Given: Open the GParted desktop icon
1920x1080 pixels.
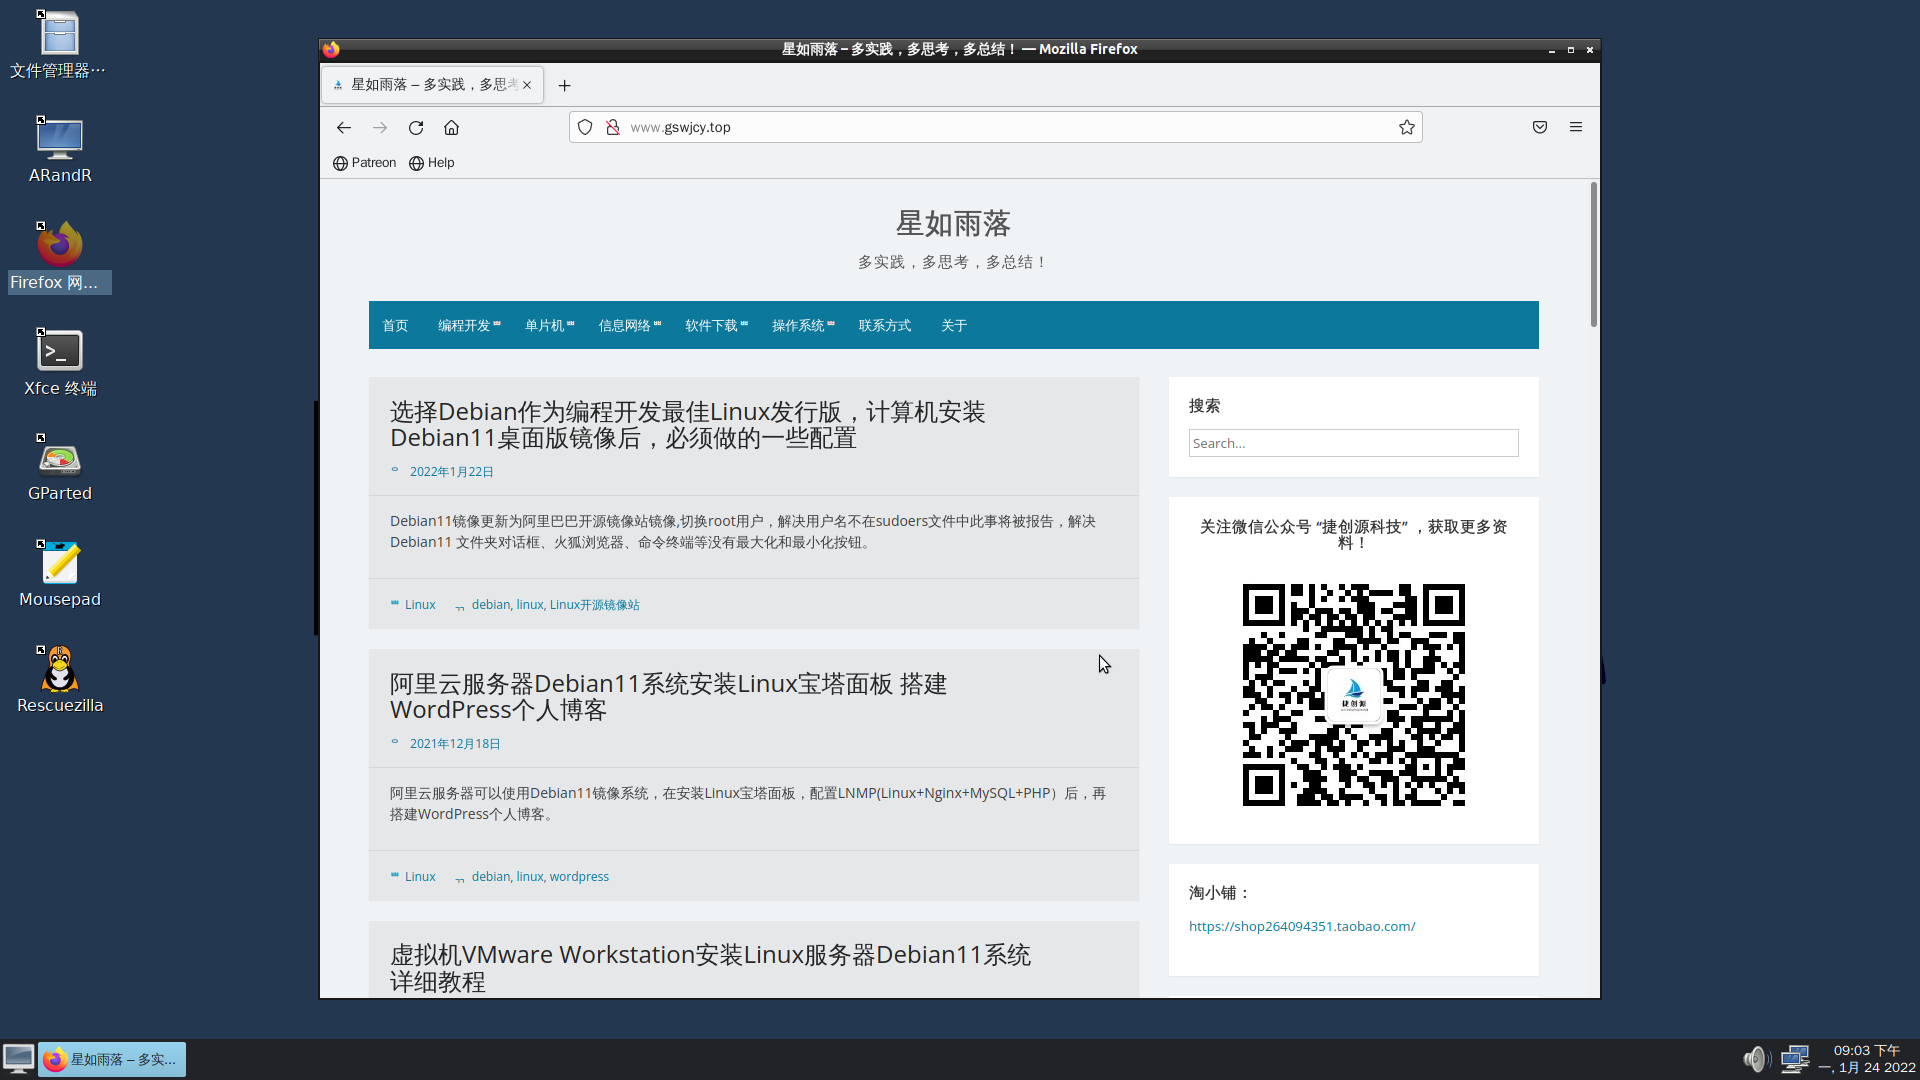Looking at the screenshot, I should [59, 469].
